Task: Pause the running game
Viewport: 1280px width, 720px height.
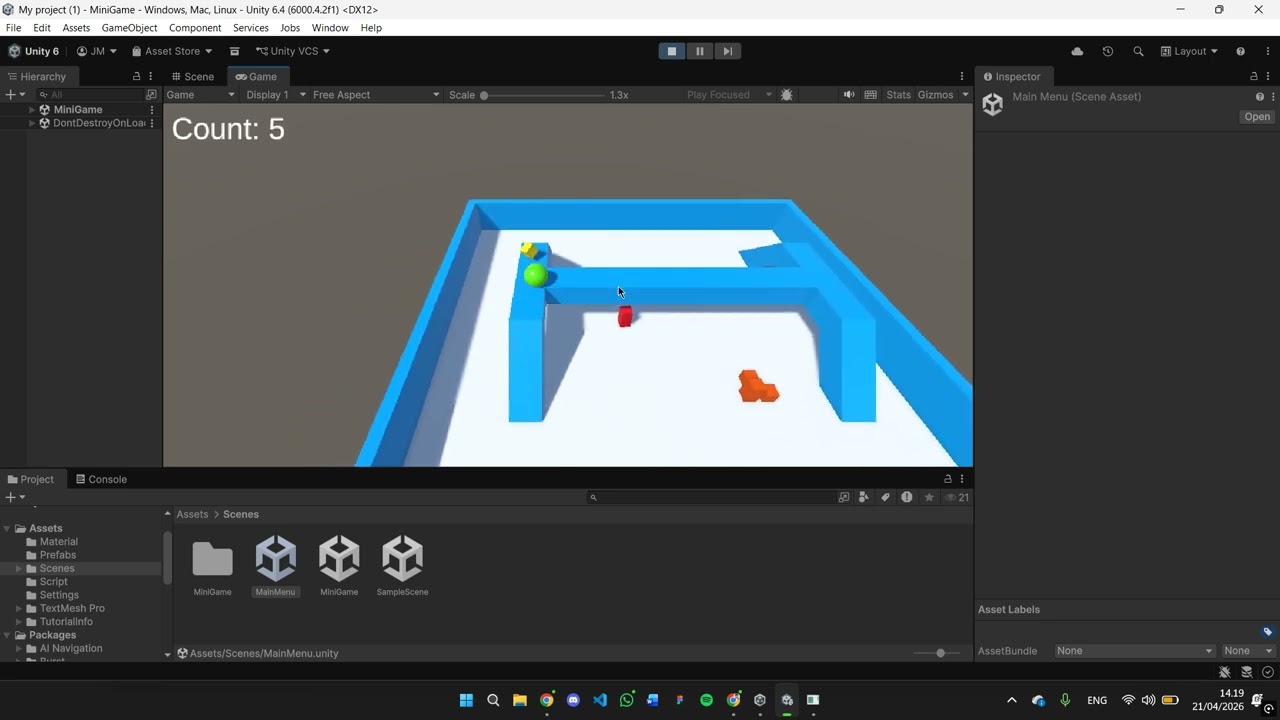Action: click(700, 51)
